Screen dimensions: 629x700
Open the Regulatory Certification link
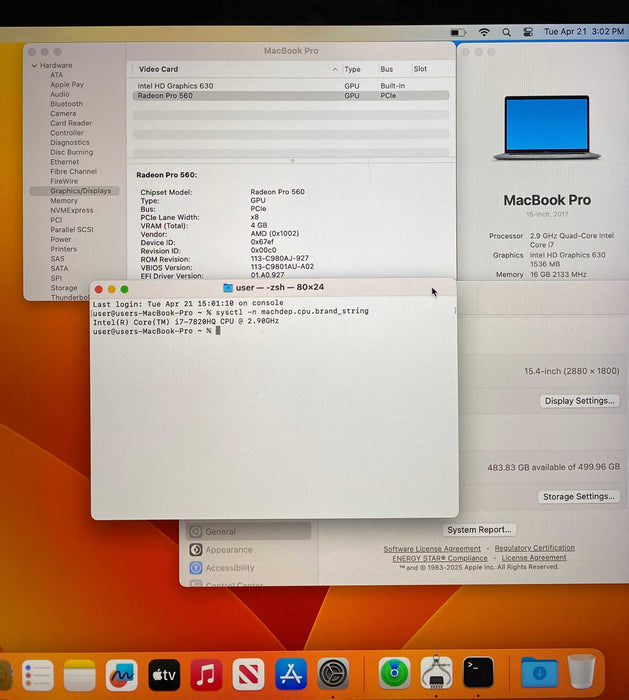[x=534, y=548]
